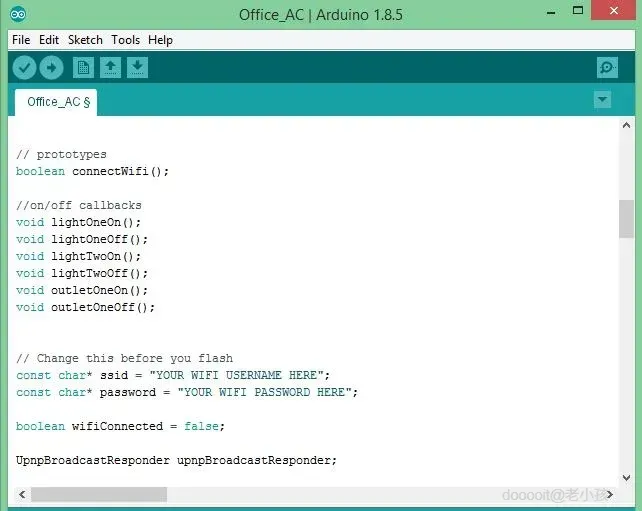This screenshot has height=511, width=642.
Task: Create a new sketch with New icon
Action: click(84, 68)
